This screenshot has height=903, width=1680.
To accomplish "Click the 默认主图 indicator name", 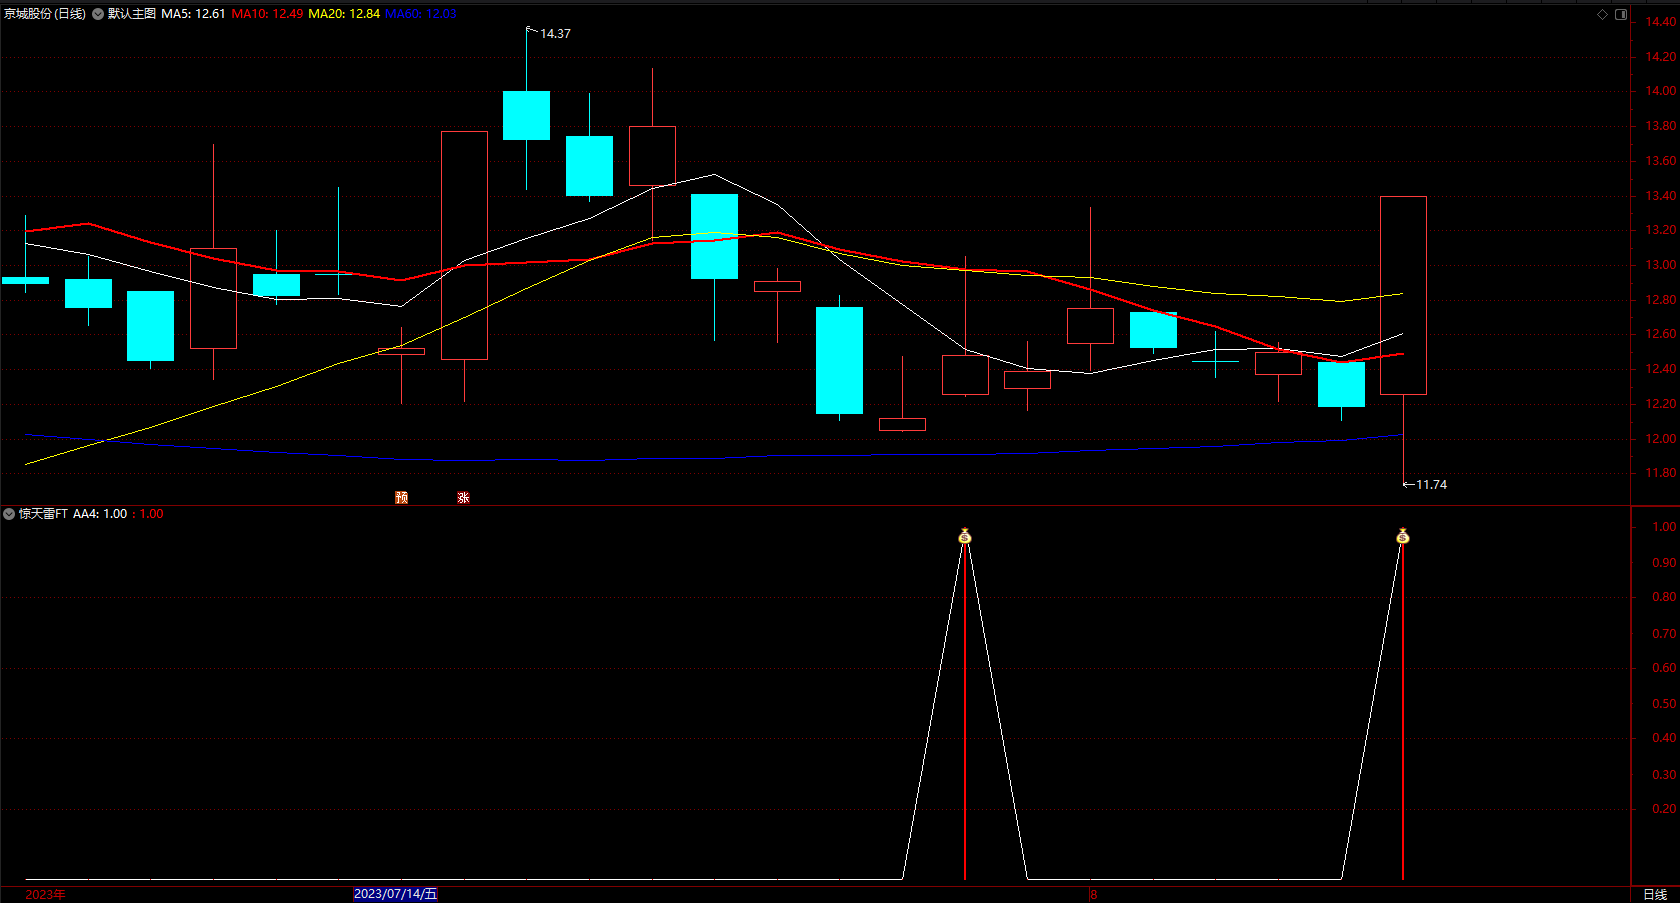I will [132, 14].
